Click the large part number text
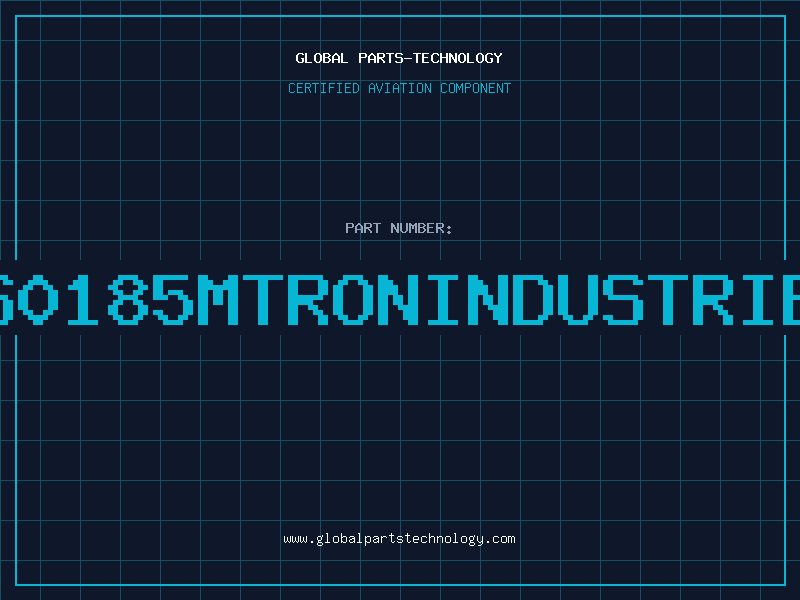The width and height of the screenshot is (800, 600). coord(400,299)
